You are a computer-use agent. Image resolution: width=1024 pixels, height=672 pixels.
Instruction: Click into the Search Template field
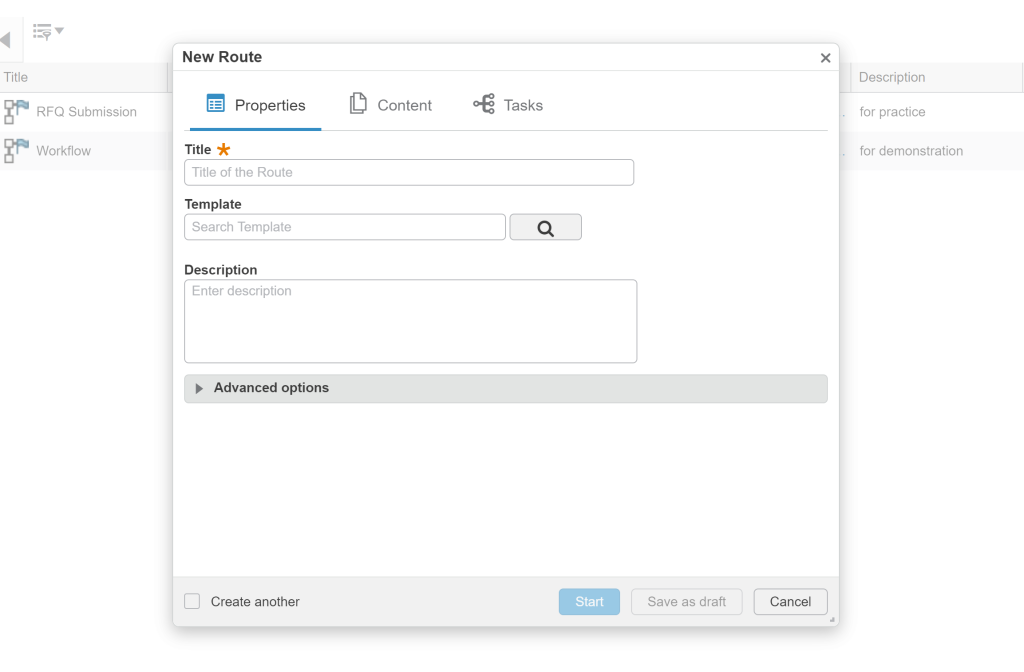click(x=345, y=227)
